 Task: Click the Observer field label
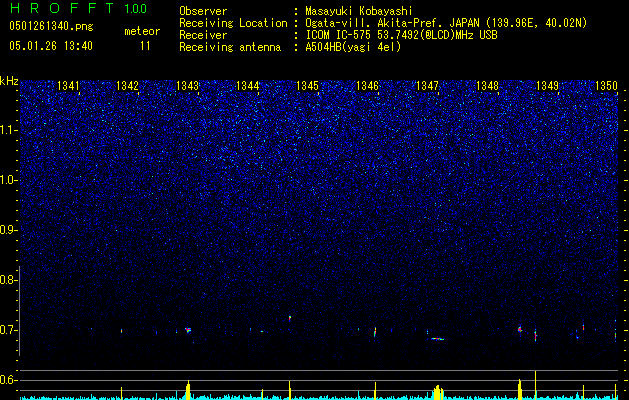203,11
